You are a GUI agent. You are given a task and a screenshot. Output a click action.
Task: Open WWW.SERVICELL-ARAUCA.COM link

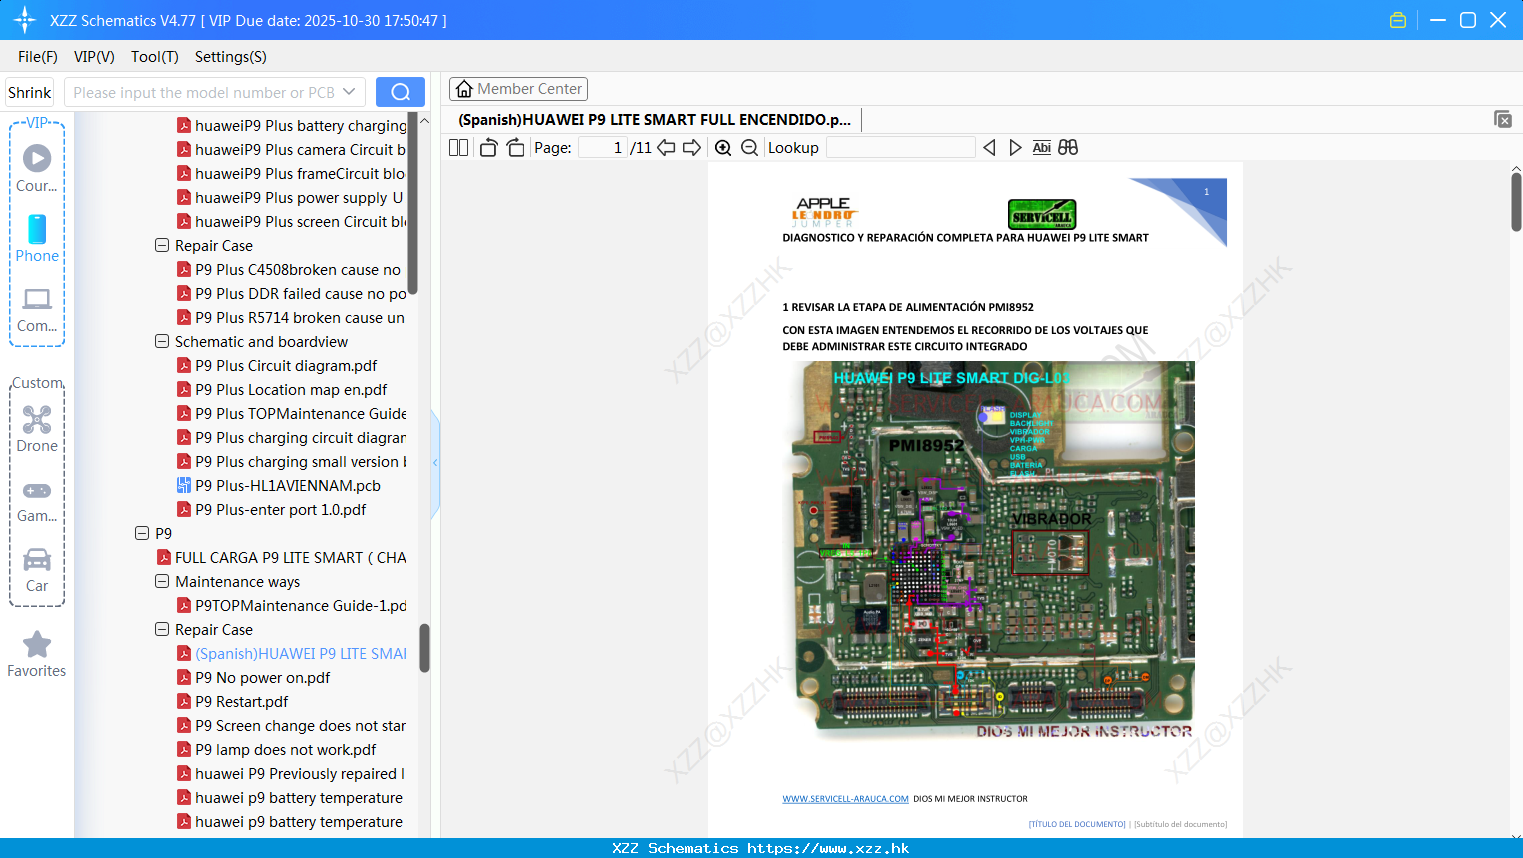(x=845, y=799)
